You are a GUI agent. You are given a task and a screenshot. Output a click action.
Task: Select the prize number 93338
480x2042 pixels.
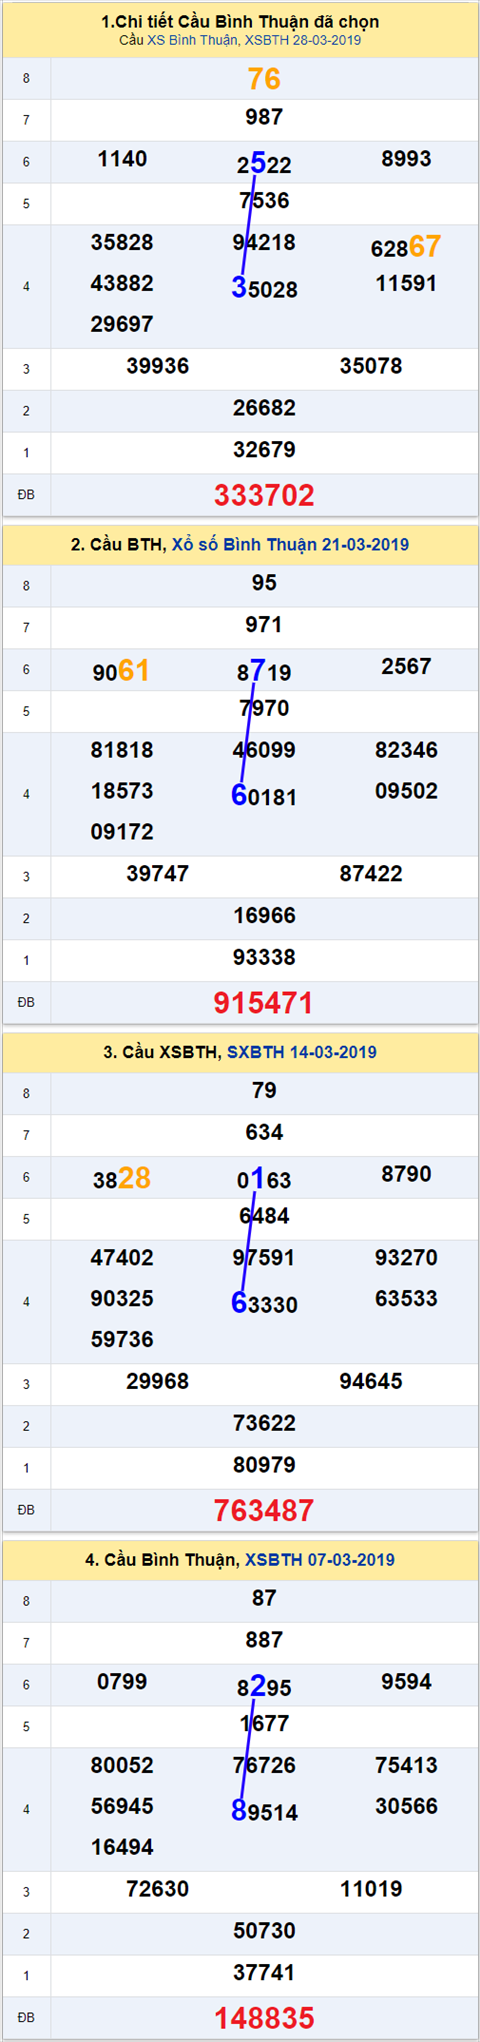tap(264, 958)
